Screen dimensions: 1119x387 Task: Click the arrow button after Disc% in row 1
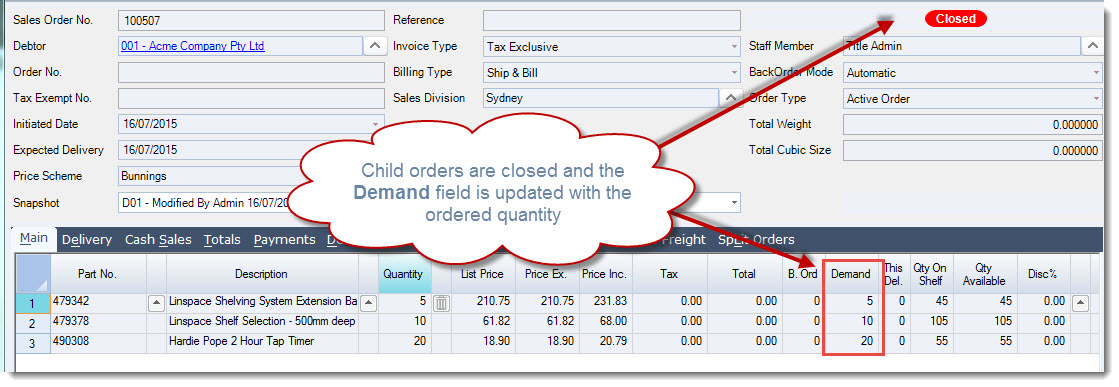click(1080, 303)
